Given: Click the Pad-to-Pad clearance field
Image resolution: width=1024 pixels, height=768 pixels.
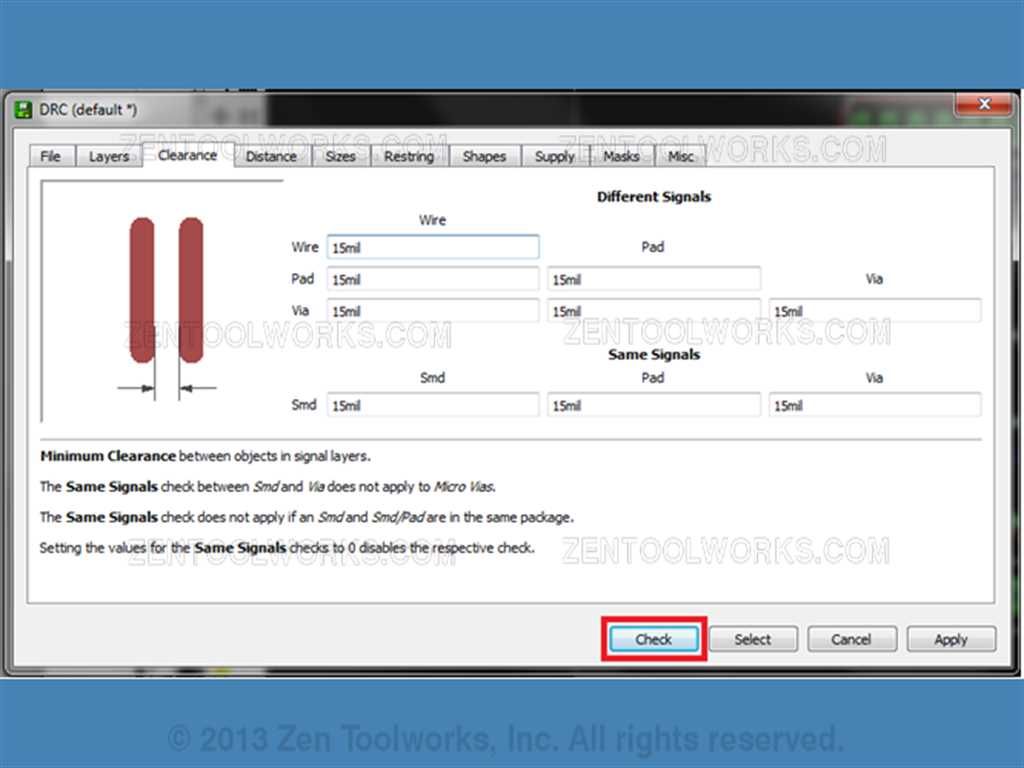Looking at the screenshot, I should click(x=654, y=280).
